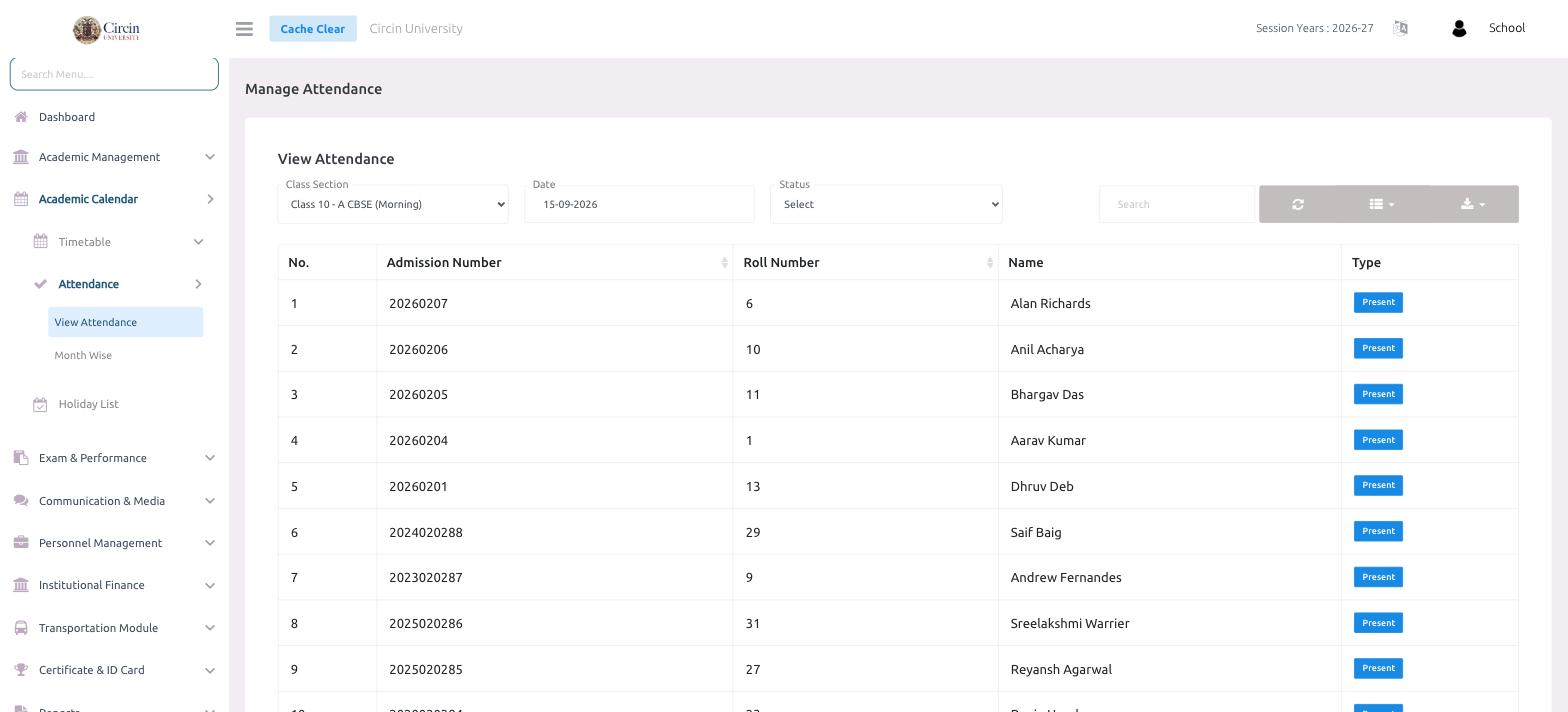Click Present badge for Reyansh Agarwal
The width and height of the screenshot is (1568, 712).
click(x=1378, y=668)
